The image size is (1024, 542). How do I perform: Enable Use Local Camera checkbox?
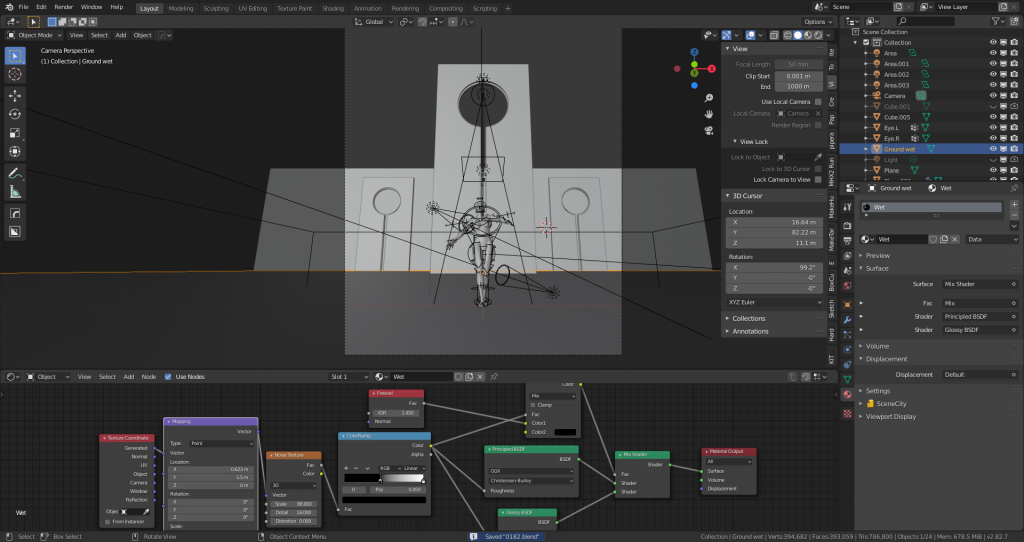[x=818, y=102]
